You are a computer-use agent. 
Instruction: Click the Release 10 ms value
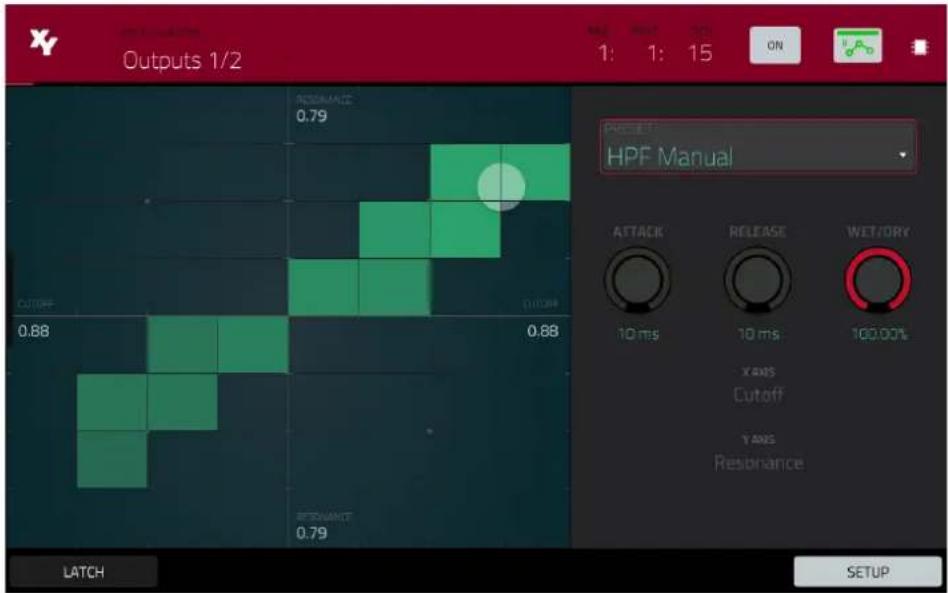758,334
